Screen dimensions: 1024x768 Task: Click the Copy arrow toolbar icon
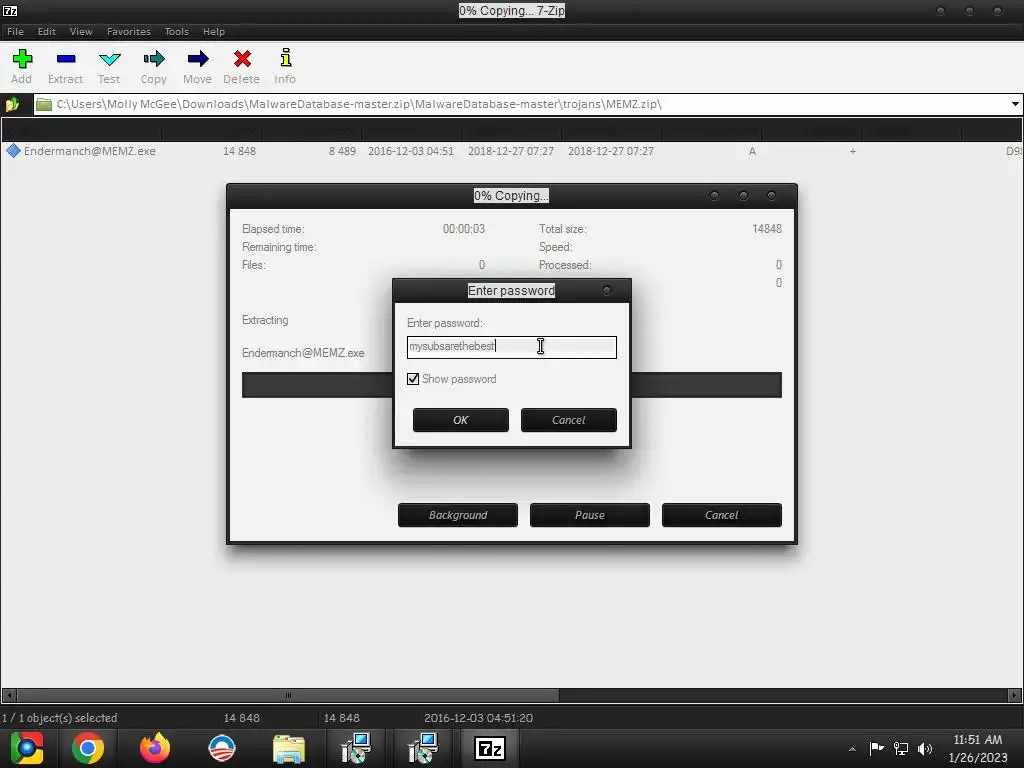click(154, 59)
